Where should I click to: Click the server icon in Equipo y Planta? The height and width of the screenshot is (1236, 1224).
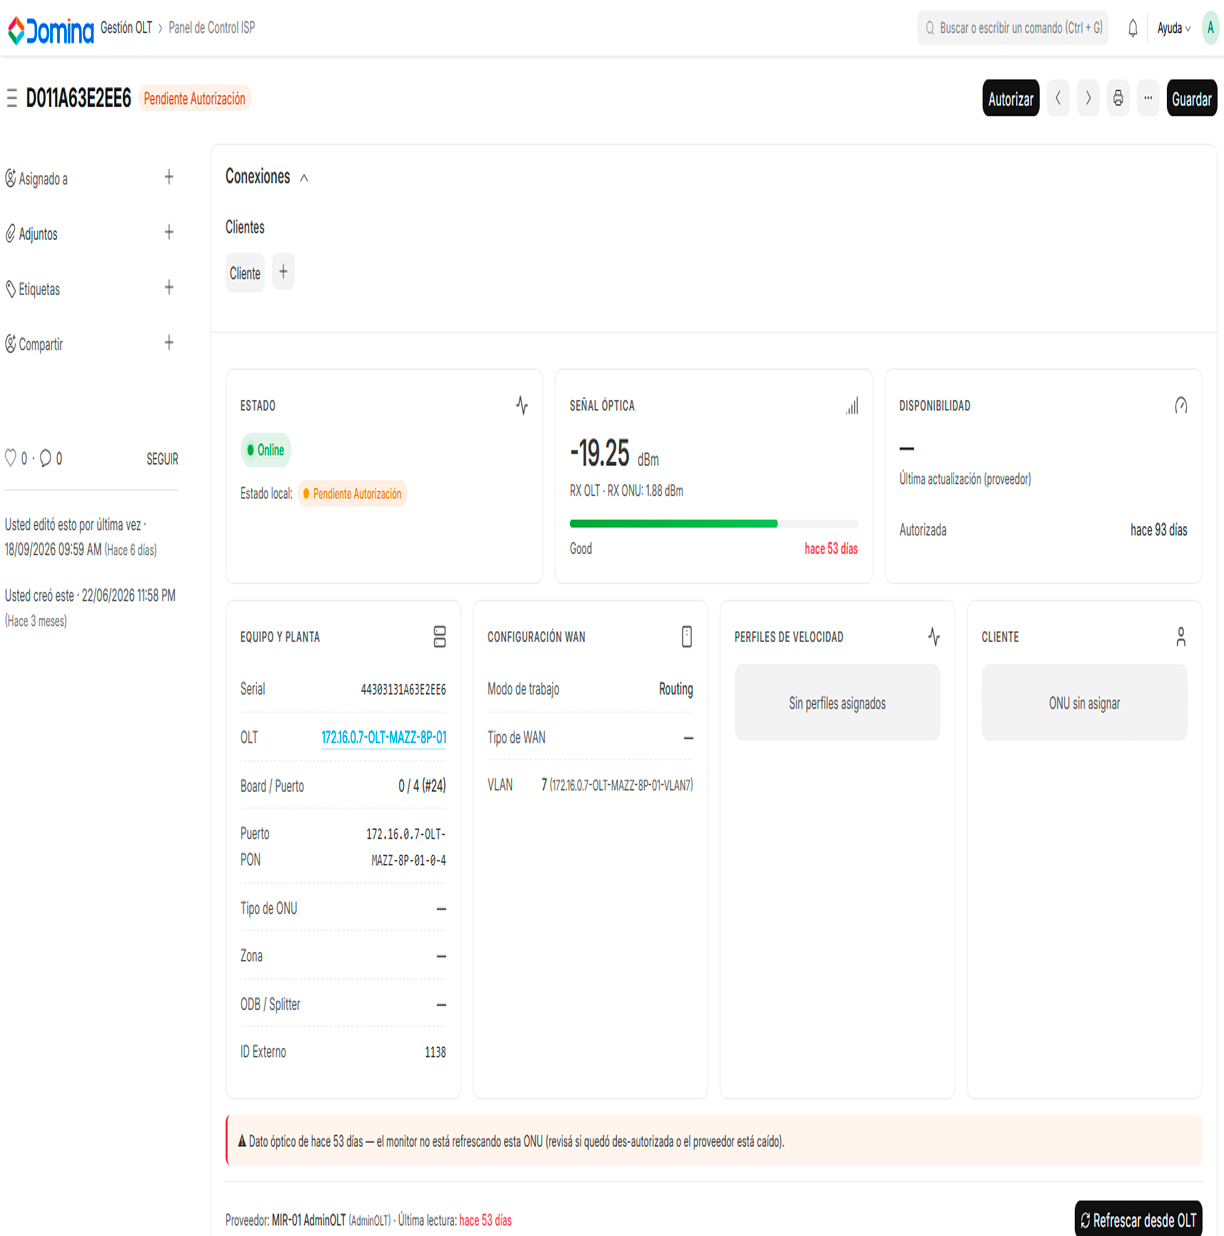click(439, 636)
